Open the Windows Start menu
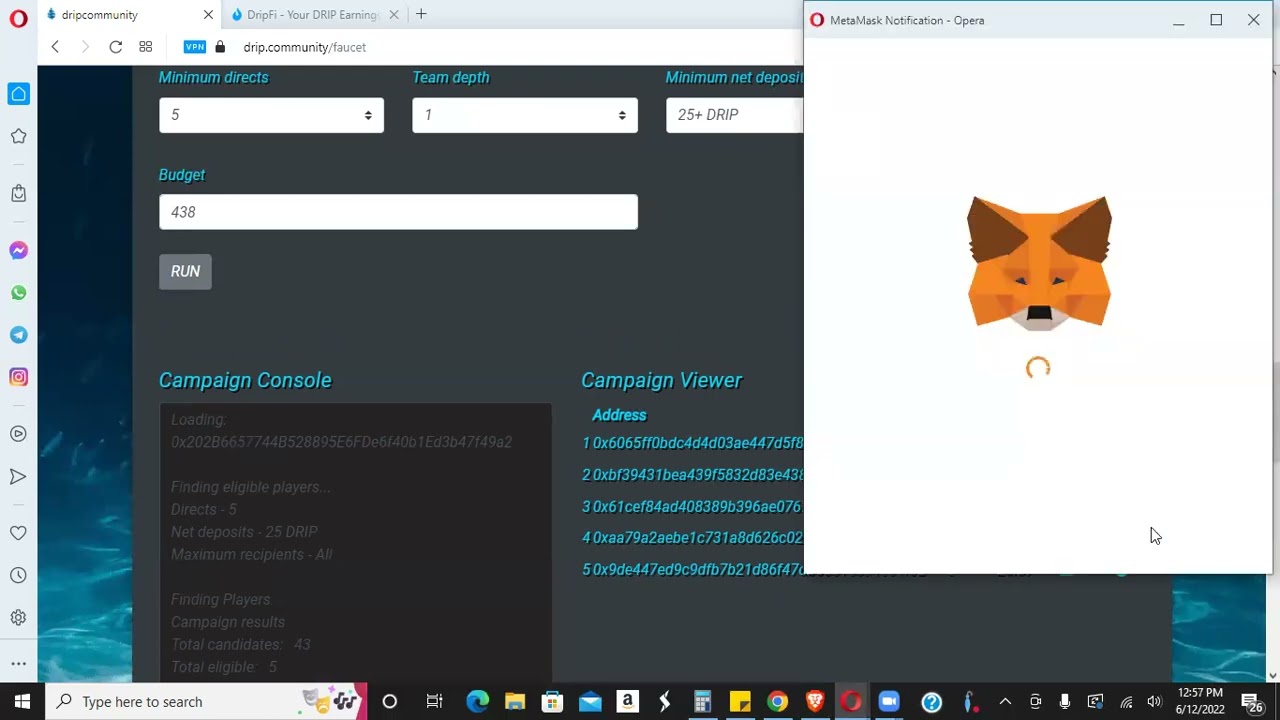Screen dimensions: 1280x720 [x=22, y=701]
